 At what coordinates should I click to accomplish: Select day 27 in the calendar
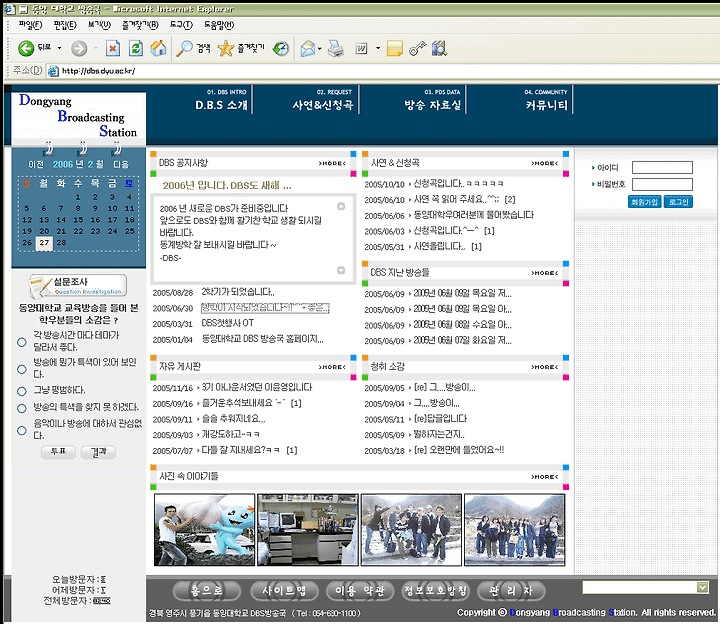44,243
